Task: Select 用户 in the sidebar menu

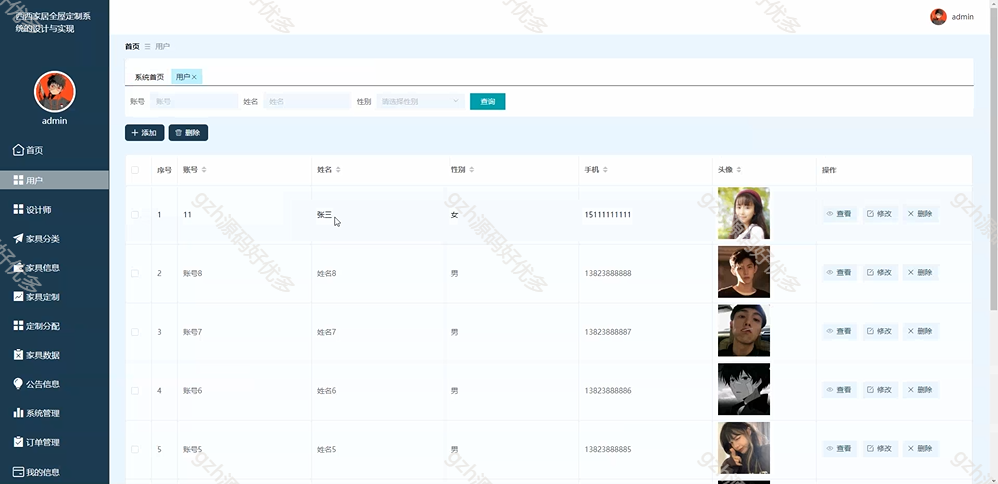Action: (x=54, y=180)
